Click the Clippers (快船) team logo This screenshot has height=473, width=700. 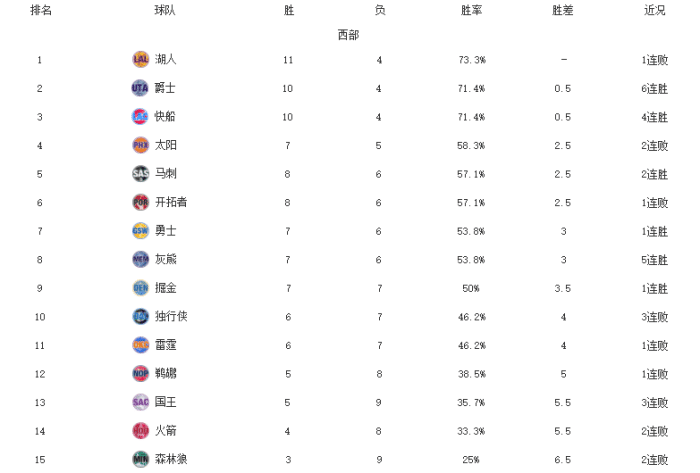click(x=140, y=116)
